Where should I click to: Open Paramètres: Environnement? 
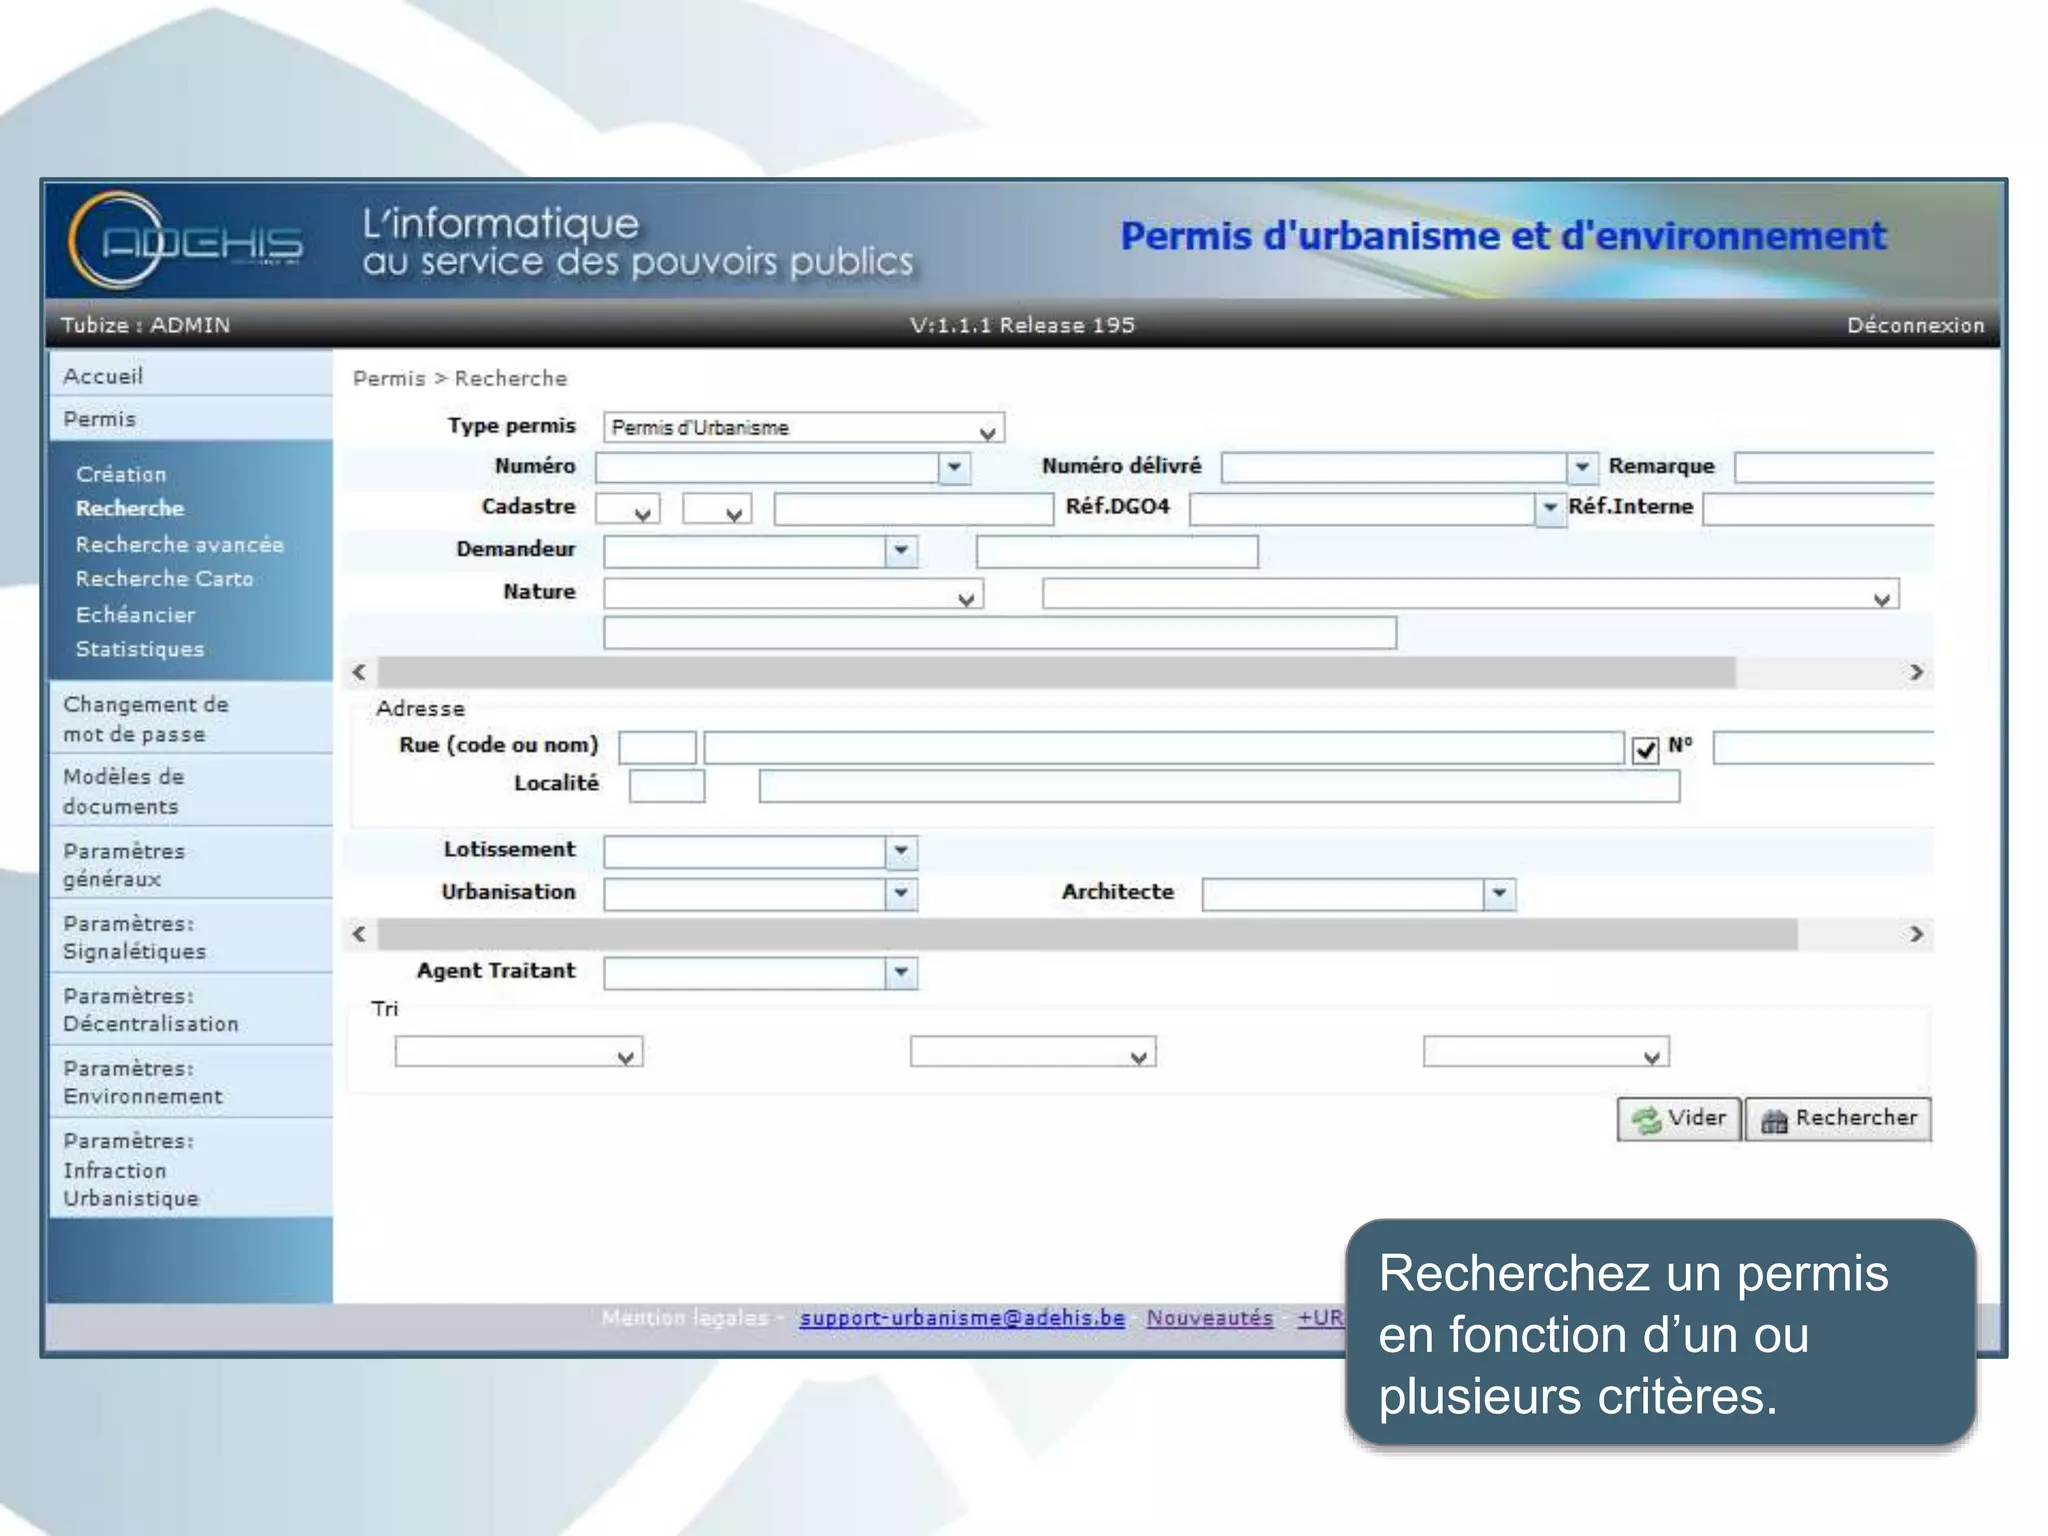pos(190,1082)
